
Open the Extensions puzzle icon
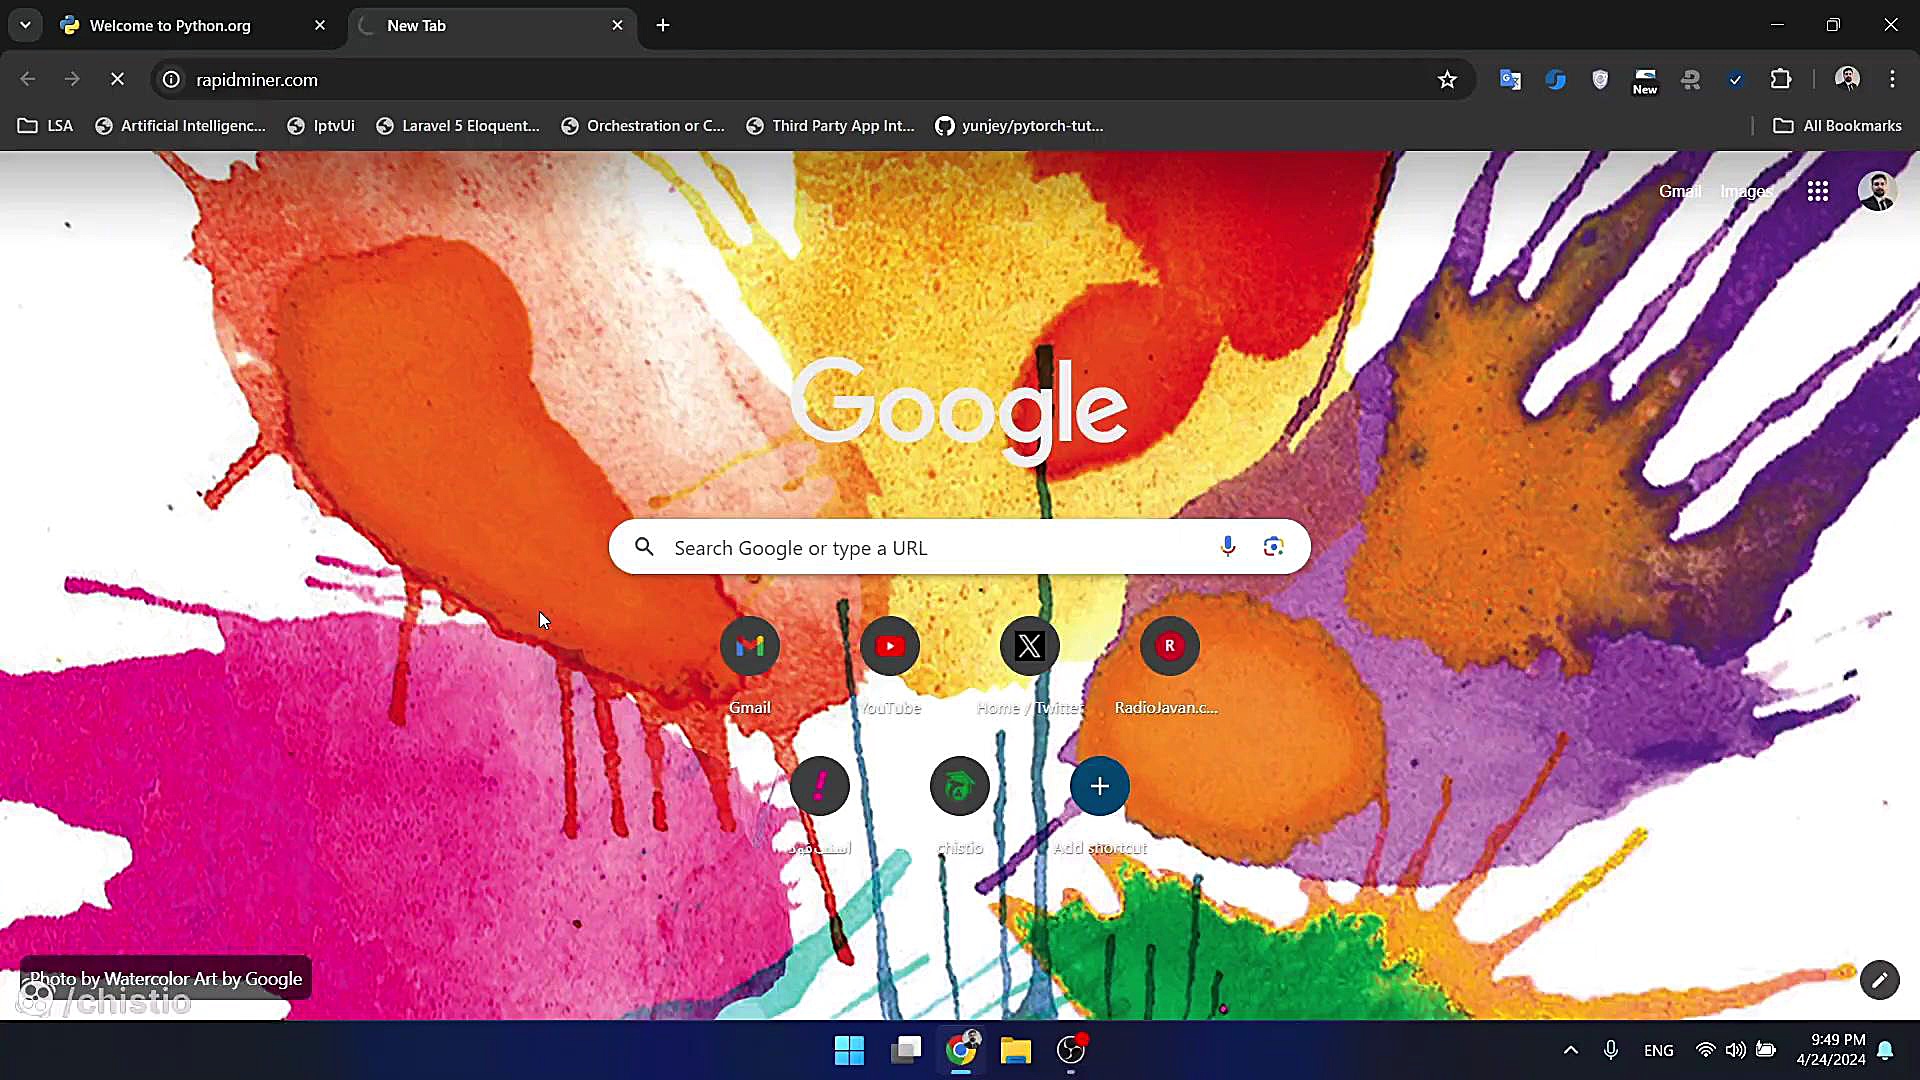(1781, 80)
